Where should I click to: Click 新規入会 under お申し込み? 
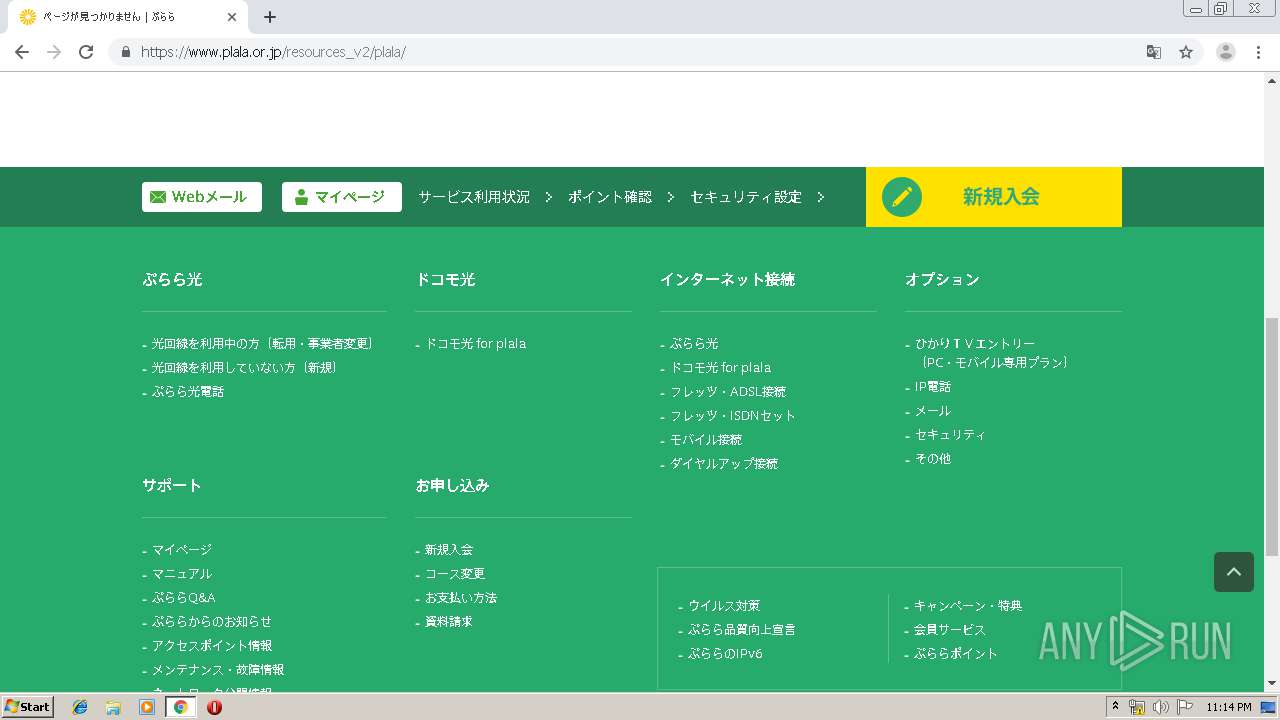point(449,549)
